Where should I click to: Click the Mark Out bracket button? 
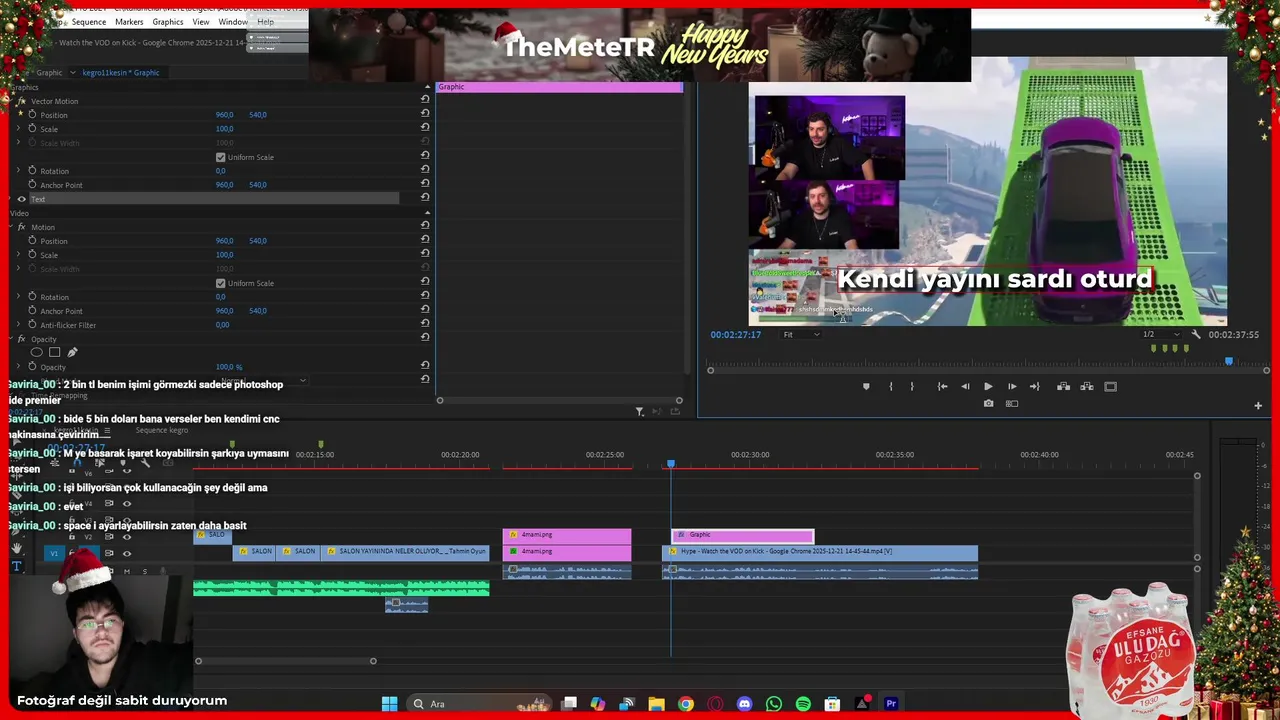tap(912, 386)
